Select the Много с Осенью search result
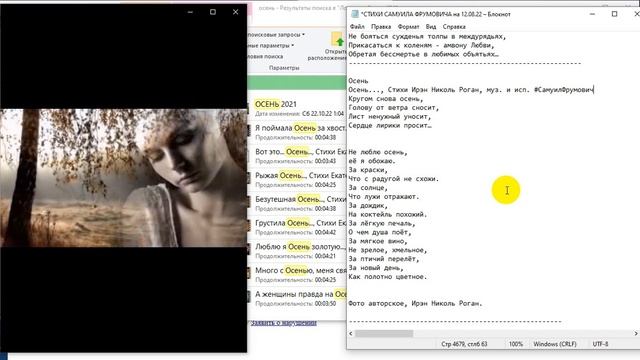 (297, 274)
